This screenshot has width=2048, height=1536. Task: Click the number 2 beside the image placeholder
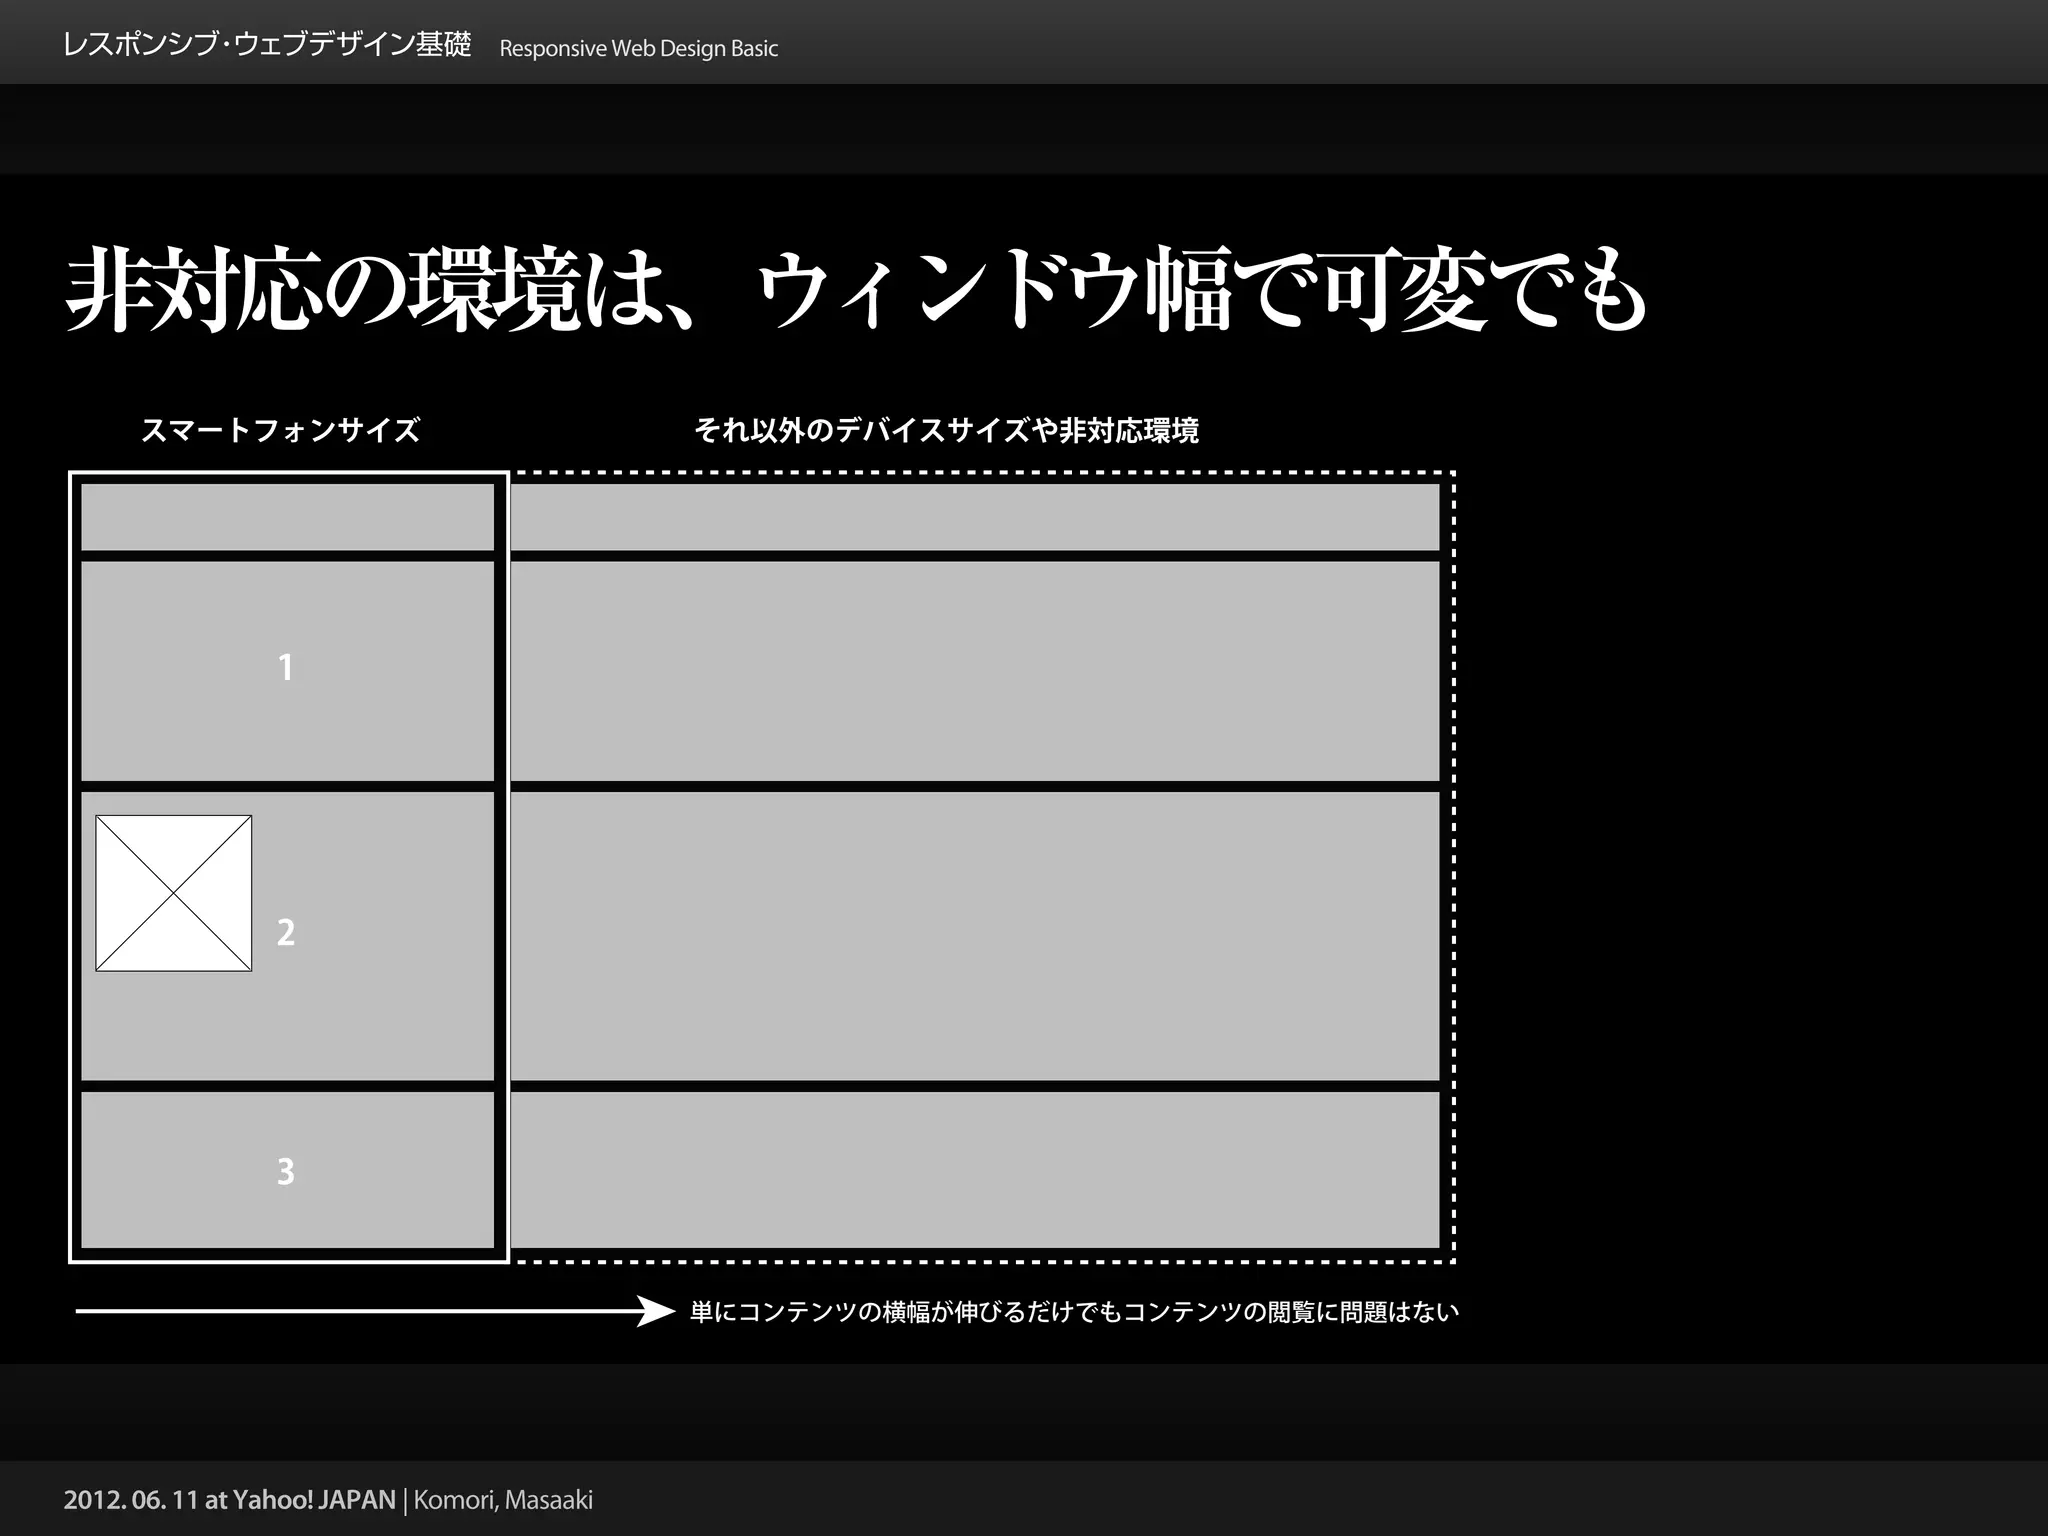click(286, 932)
